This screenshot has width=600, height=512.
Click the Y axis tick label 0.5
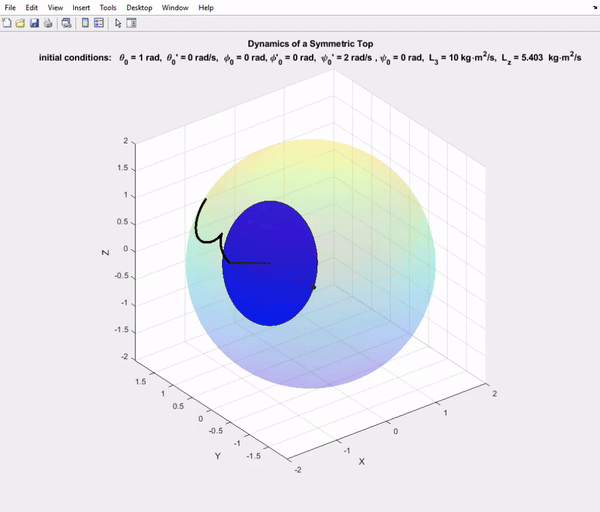pyautogui.click(x=178, y=406)
